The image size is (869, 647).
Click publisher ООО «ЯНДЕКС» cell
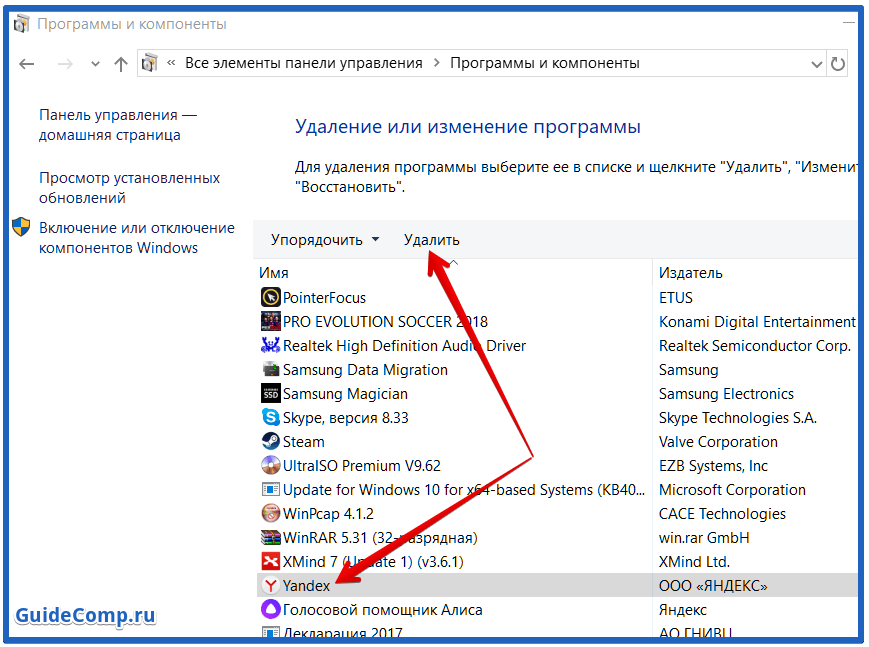coord(713,586)
